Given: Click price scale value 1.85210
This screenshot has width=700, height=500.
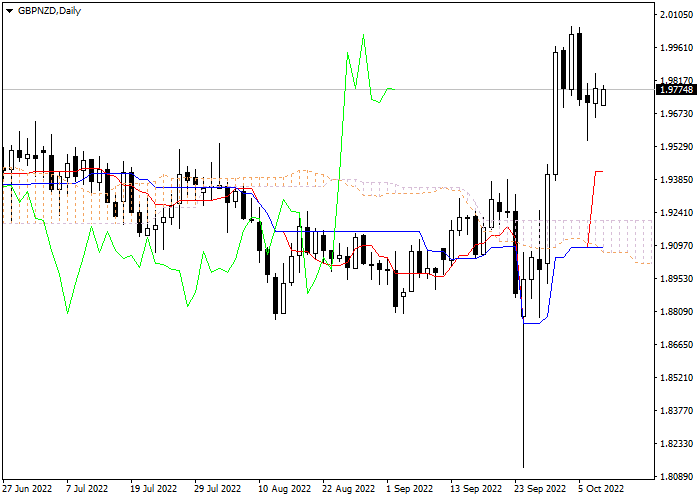Looking at the screenshot, I should coord(677,378).
